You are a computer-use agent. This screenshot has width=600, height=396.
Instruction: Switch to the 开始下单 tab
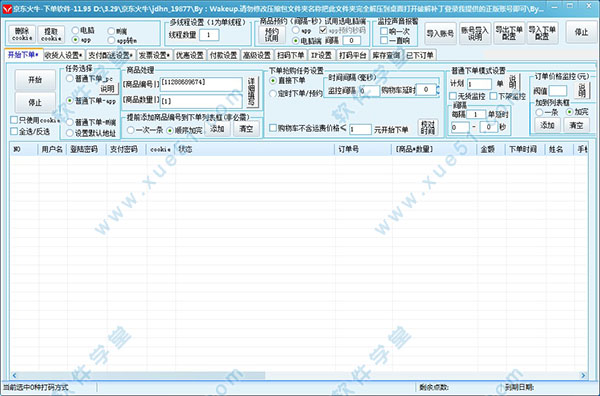point(23,55)
